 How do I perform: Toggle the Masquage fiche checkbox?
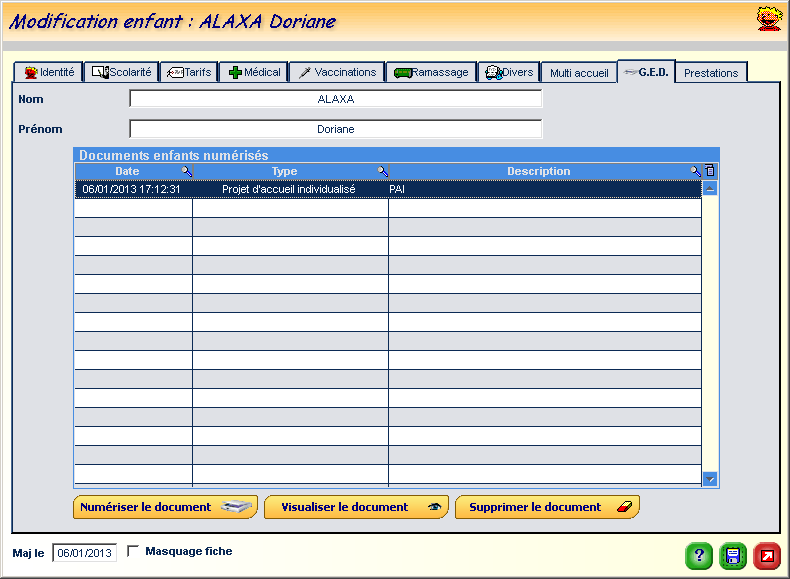click(134, 551)
